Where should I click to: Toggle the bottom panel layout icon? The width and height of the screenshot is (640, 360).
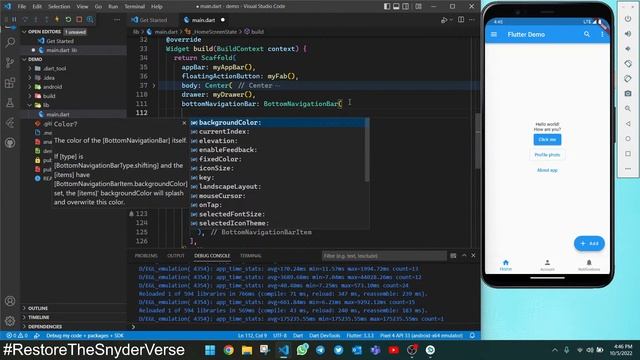[396, 7]
